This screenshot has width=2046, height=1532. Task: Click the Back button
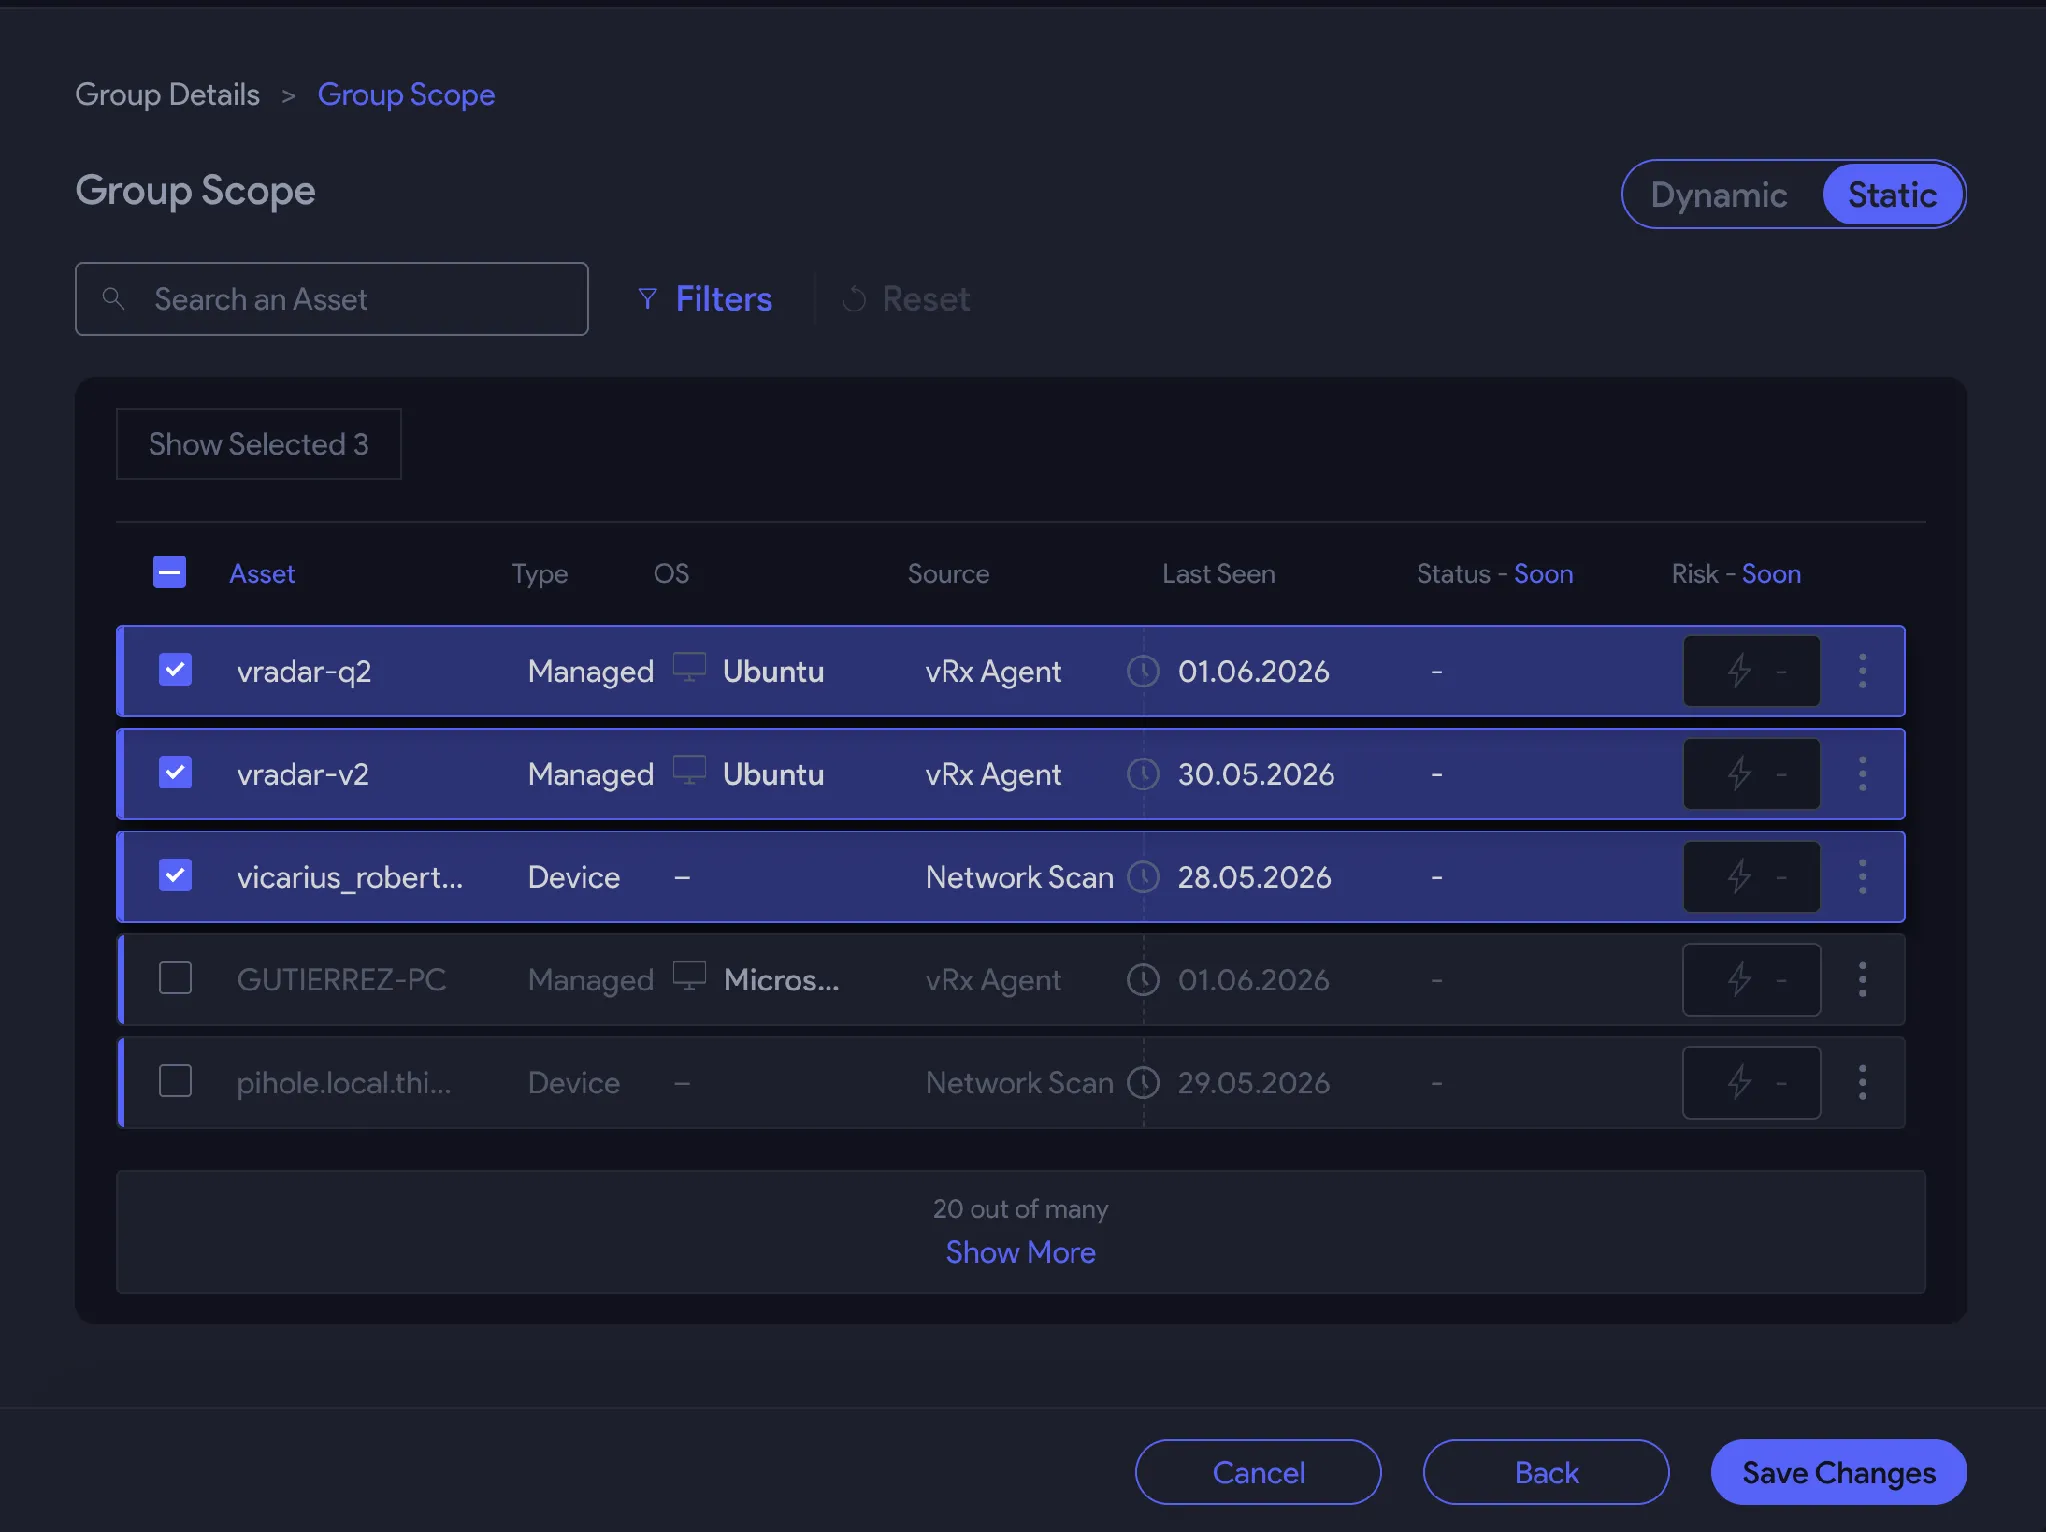[x=1546, y=1472]
